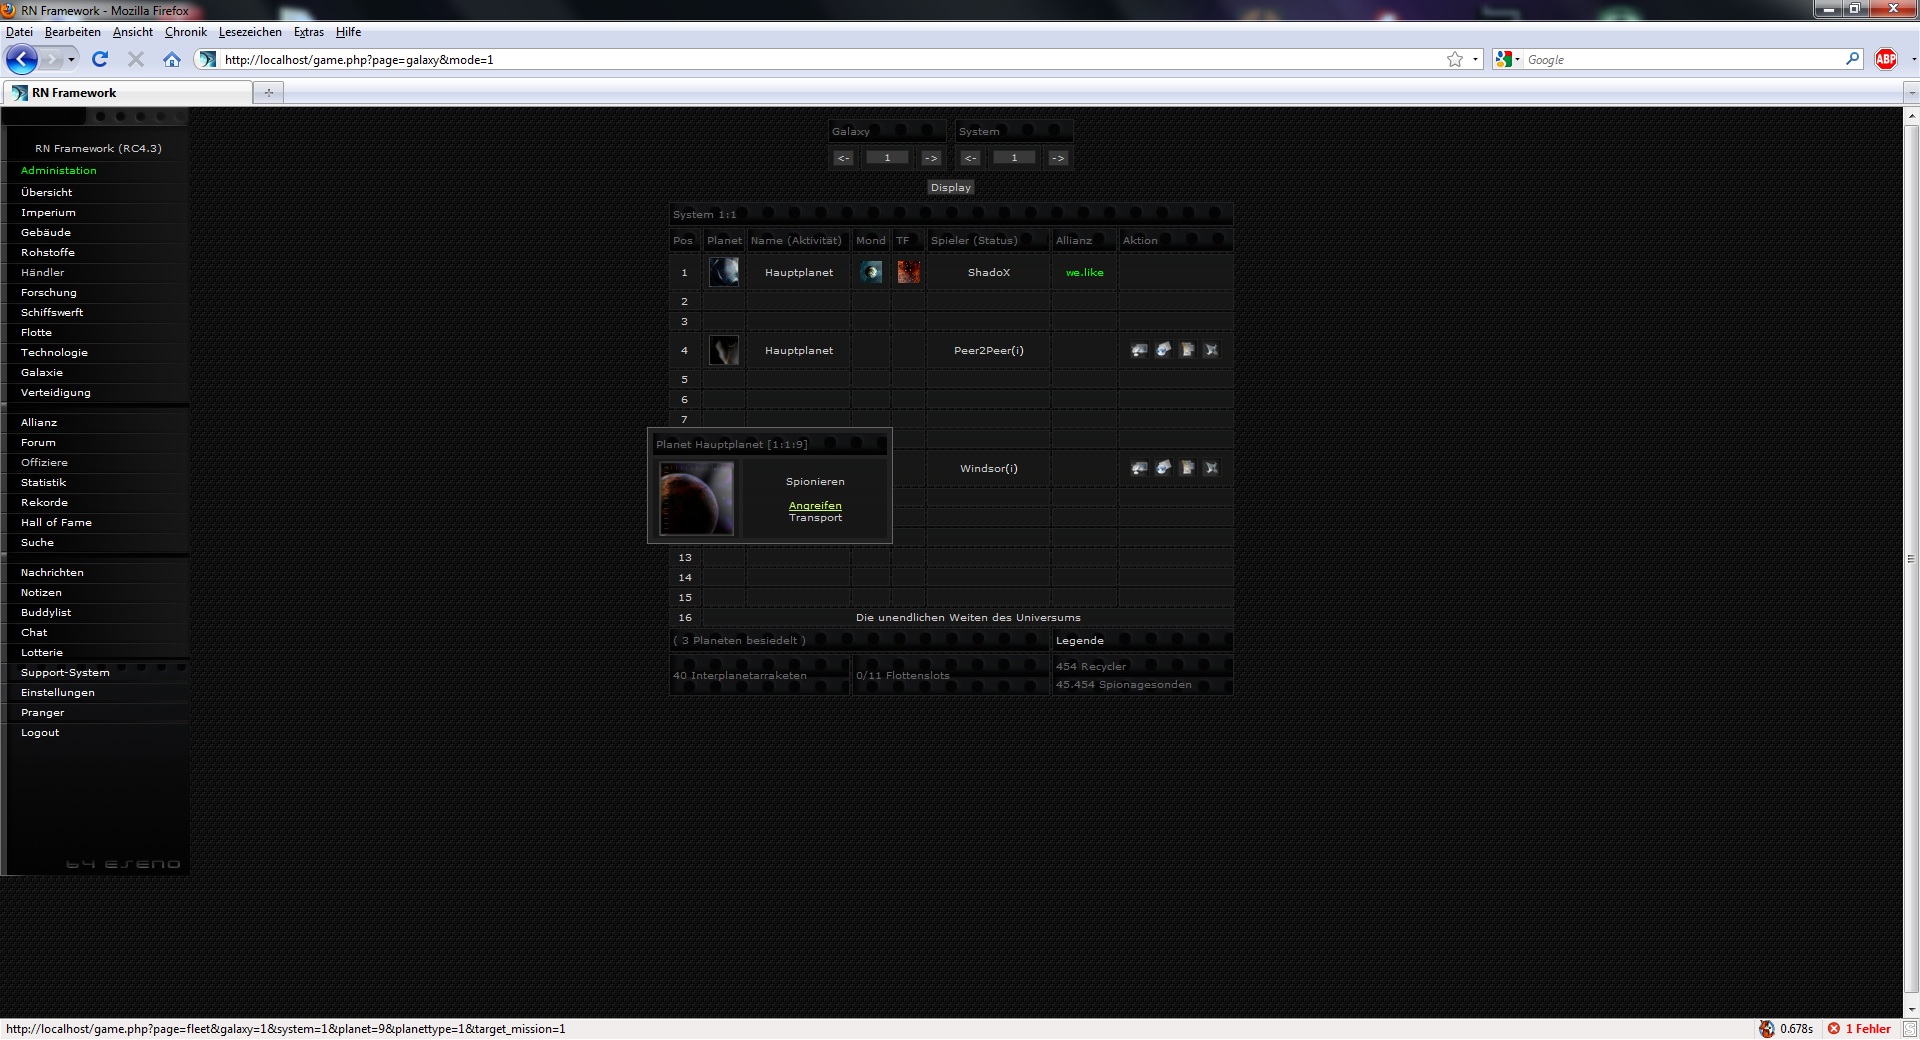Screen dimensions: 1920x1040
Task: Click the missile attack icon for Peer2Peer(i)
Action: [1211, 350]
